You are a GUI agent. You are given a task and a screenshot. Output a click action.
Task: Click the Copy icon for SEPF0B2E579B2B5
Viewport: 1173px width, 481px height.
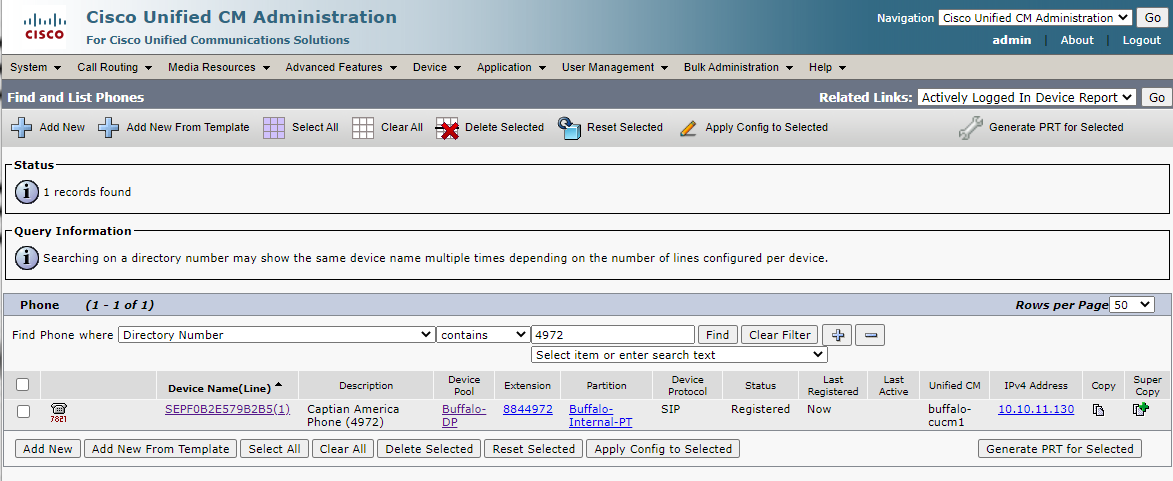(x=1098, y=410)
